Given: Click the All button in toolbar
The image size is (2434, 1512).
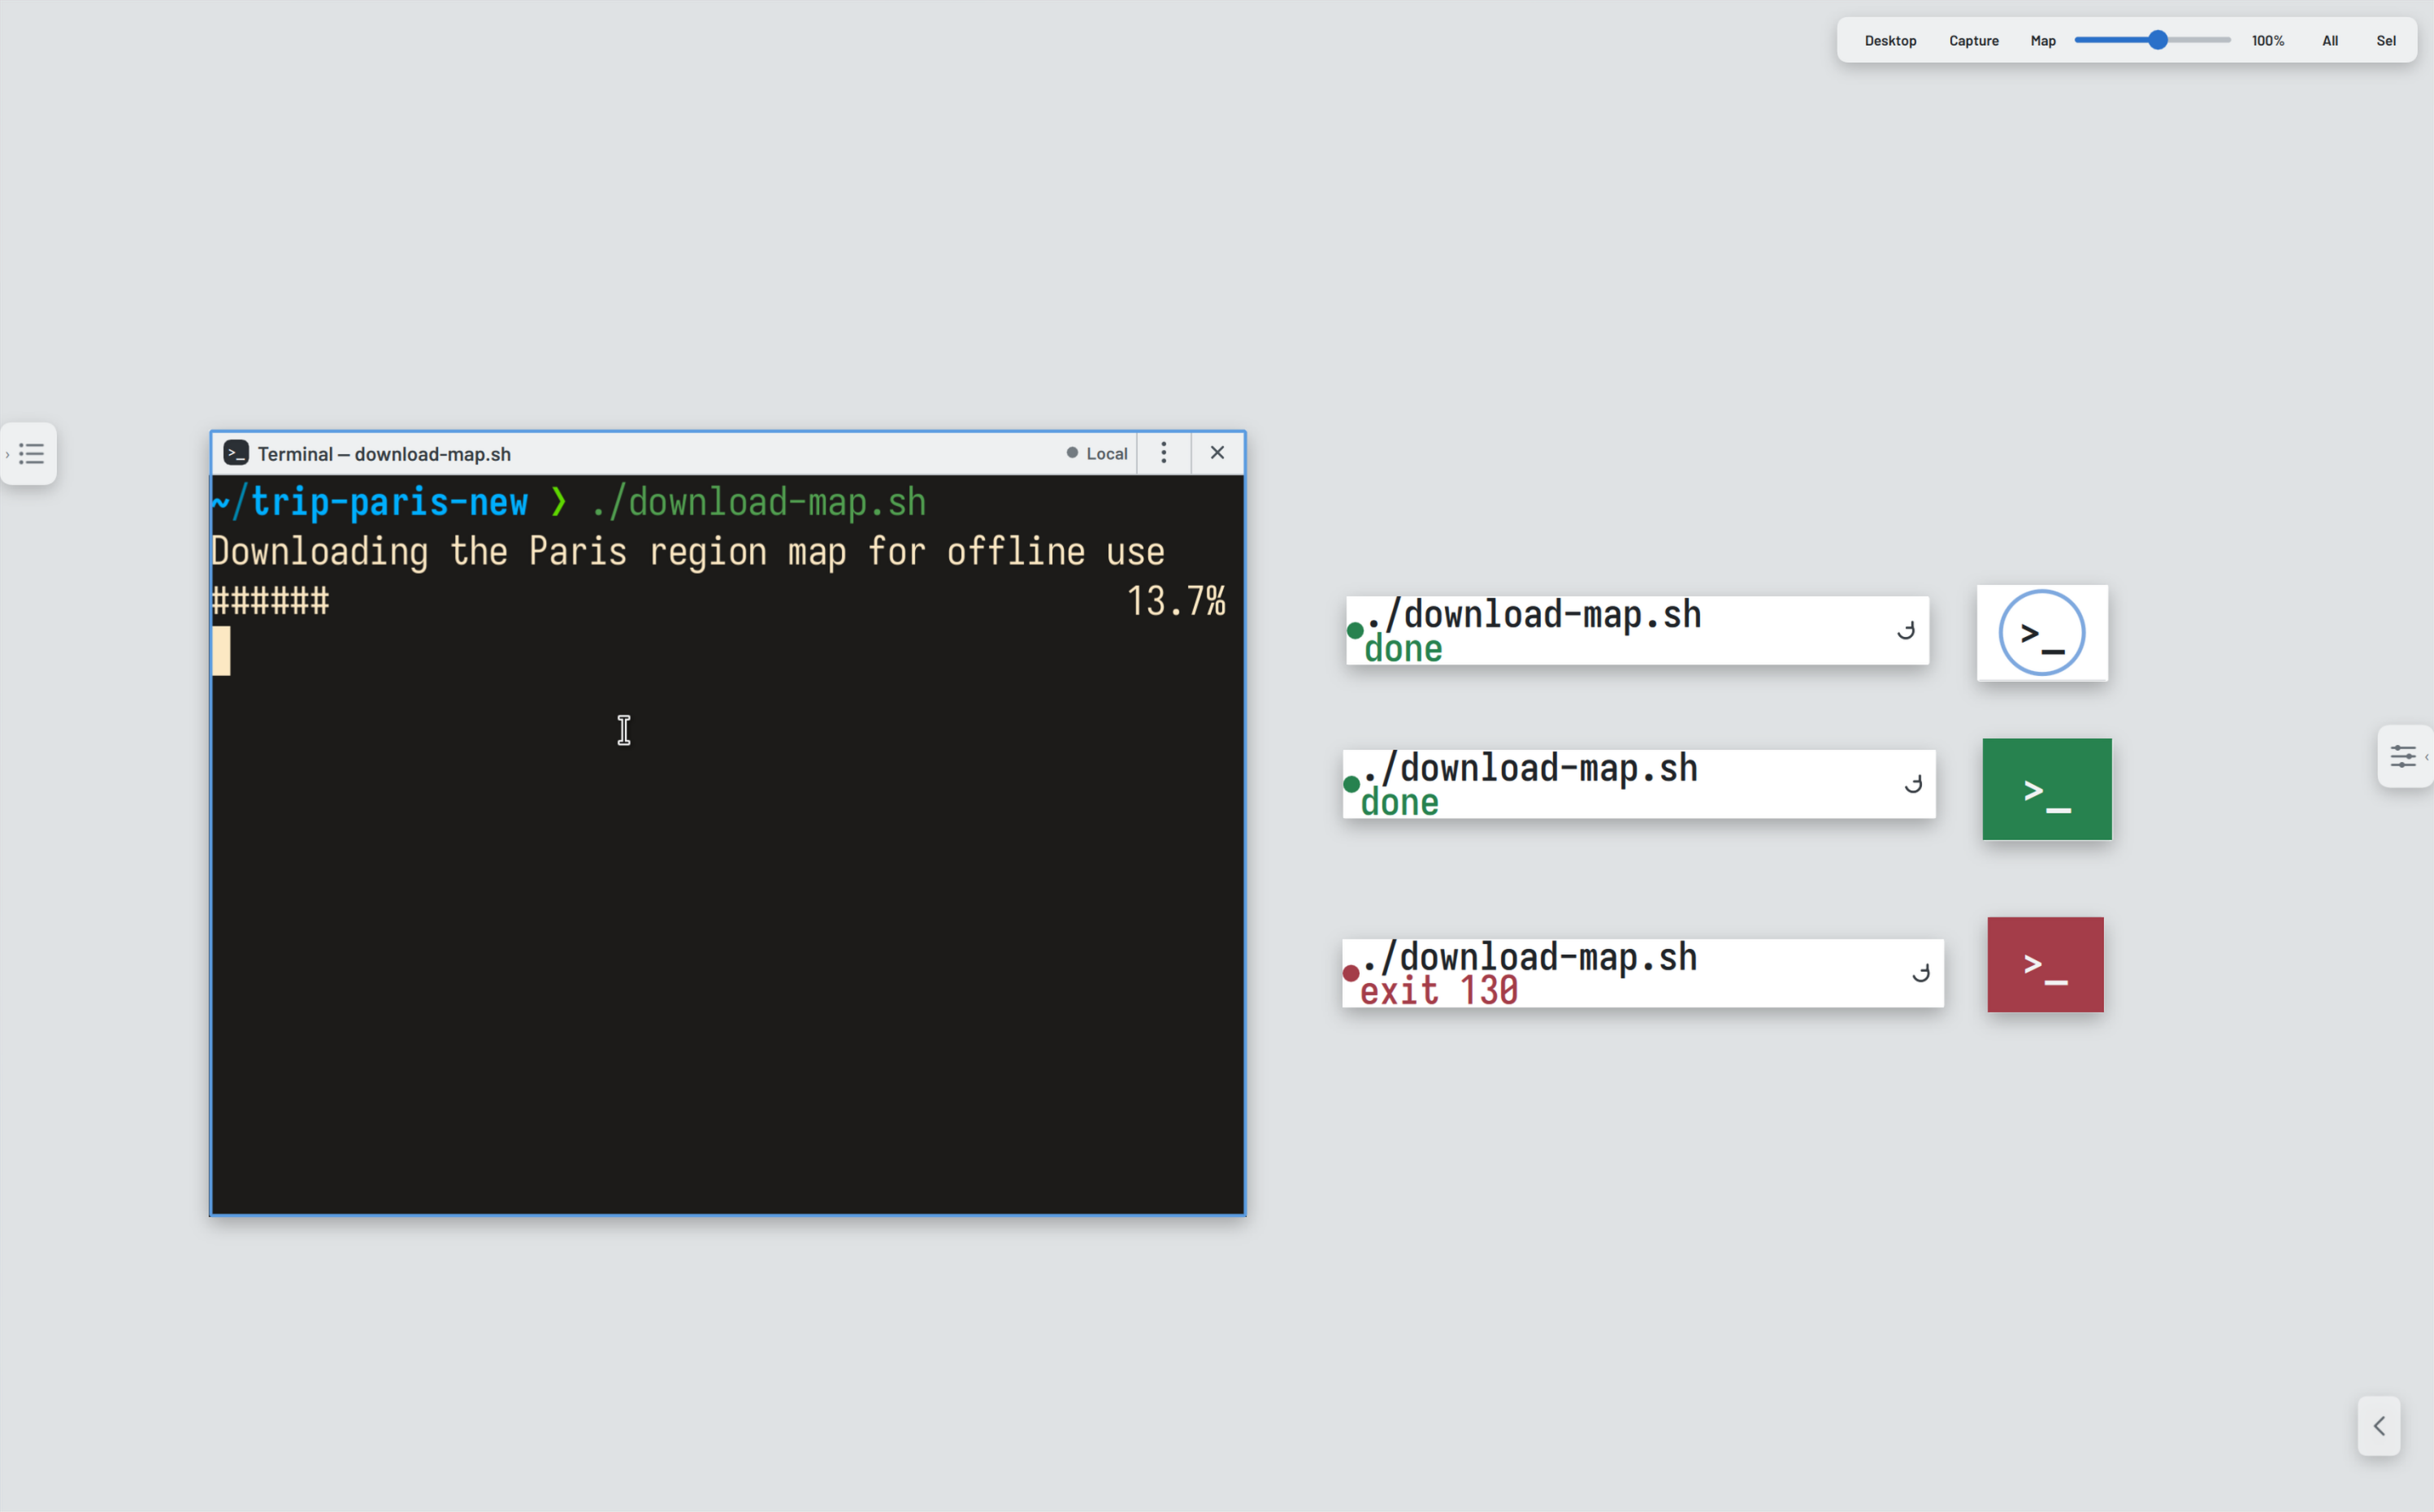Looking at the screenshot, I should coord(2330,41).
